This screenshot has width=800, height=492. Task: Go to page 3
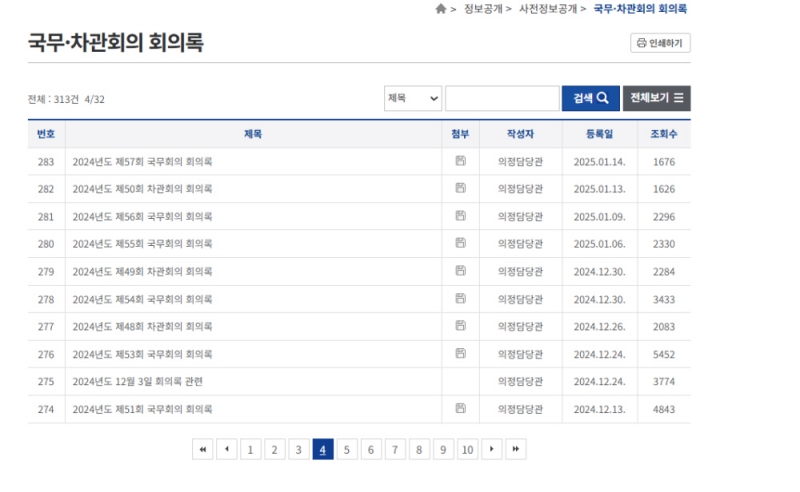[x=298, y=449]
